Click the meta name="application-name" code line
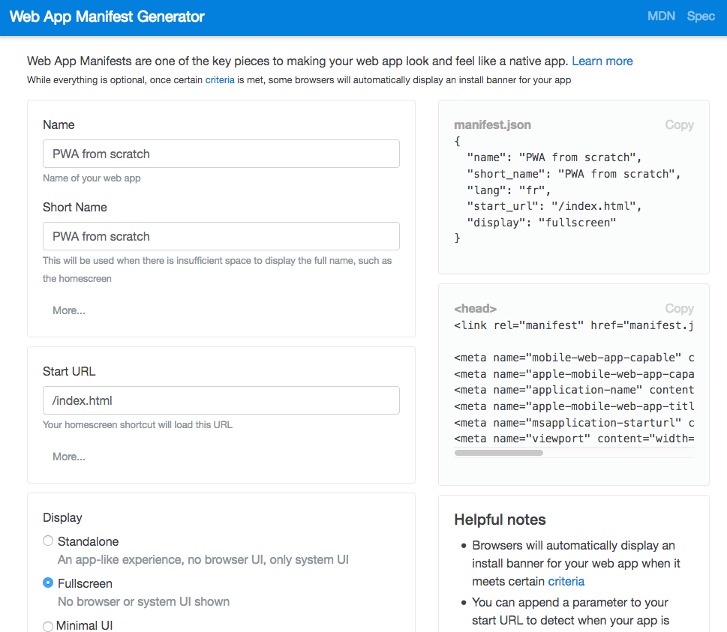The height and width of the screenshot is (632, 727). point(574,389)
